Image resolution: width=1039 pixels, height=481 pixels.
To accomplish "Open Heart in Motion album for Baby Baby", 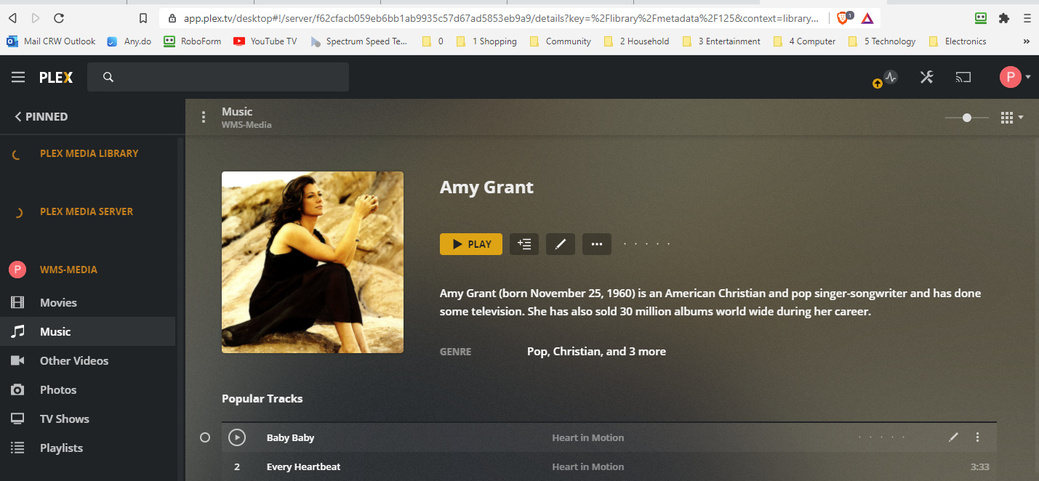I will click(x=588, y=438).
